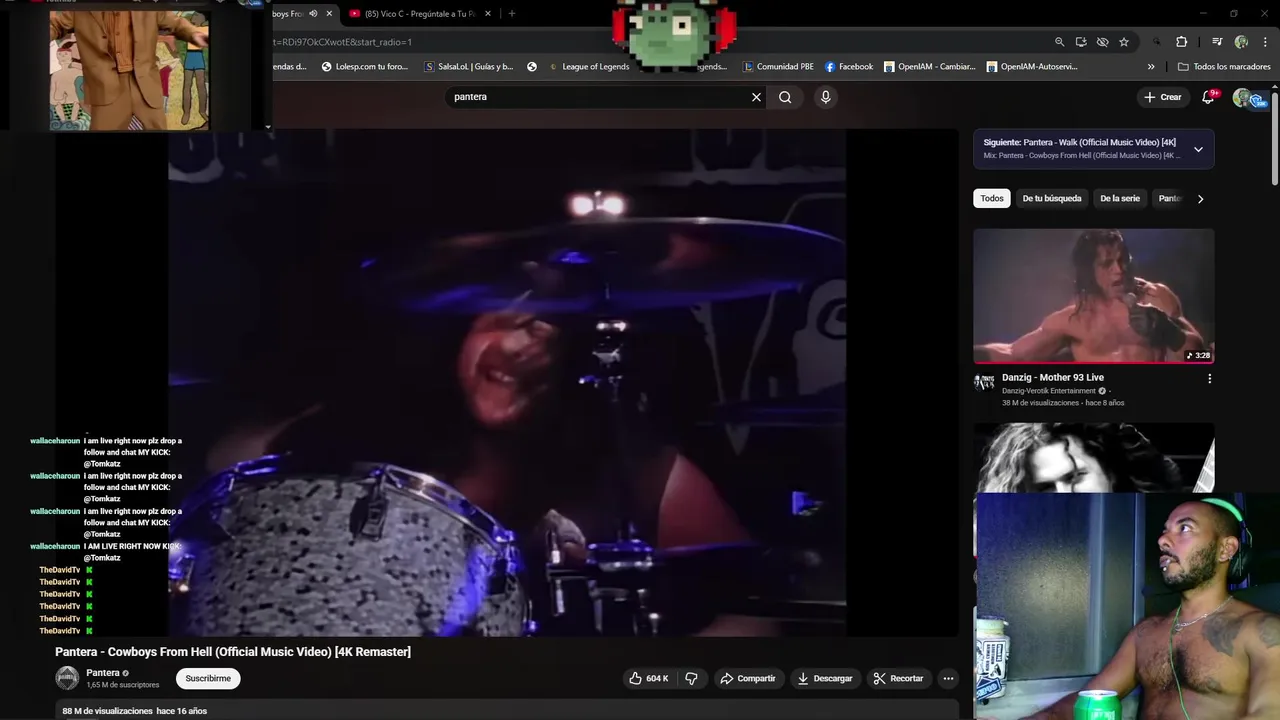Open more actions menu under the video

point(948,678)
